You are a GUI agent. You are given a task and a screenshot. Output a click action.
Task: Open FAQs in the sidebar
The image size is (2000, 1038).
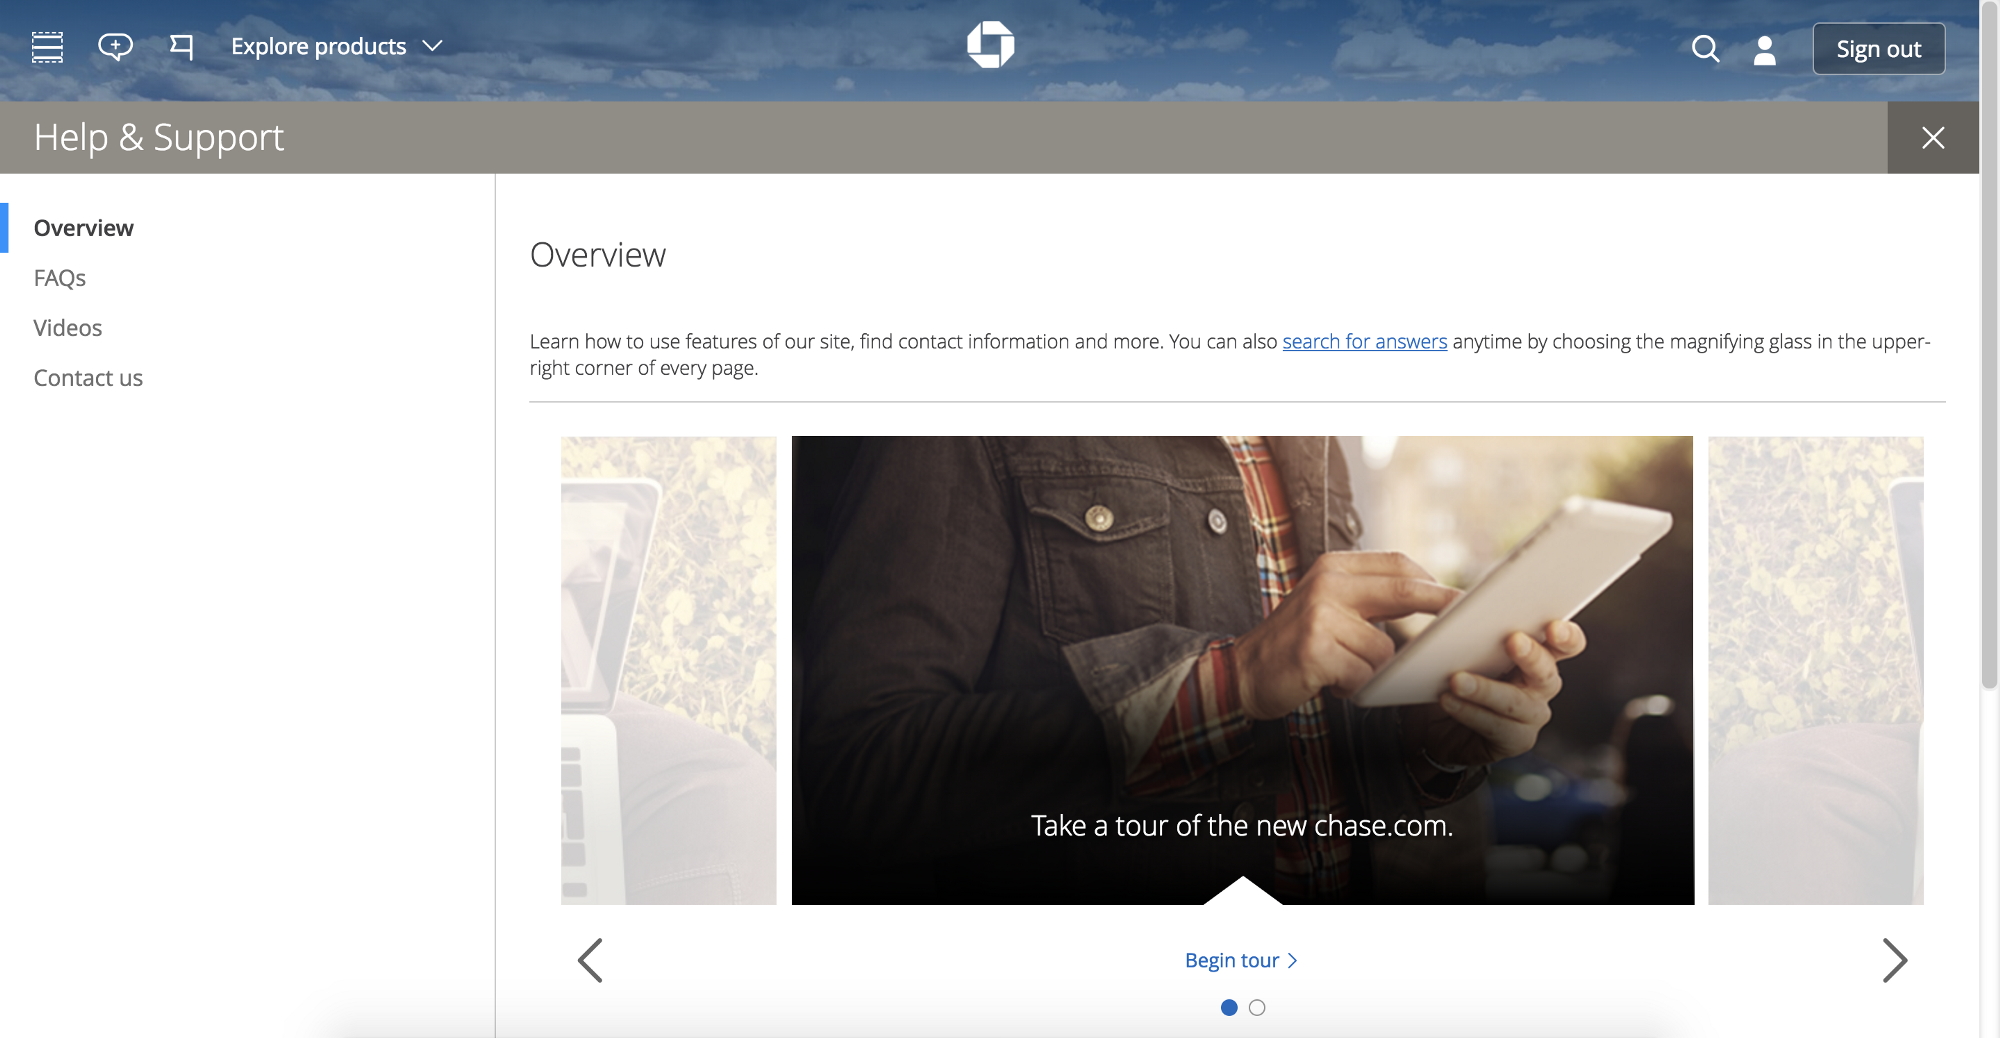[60, 278]
